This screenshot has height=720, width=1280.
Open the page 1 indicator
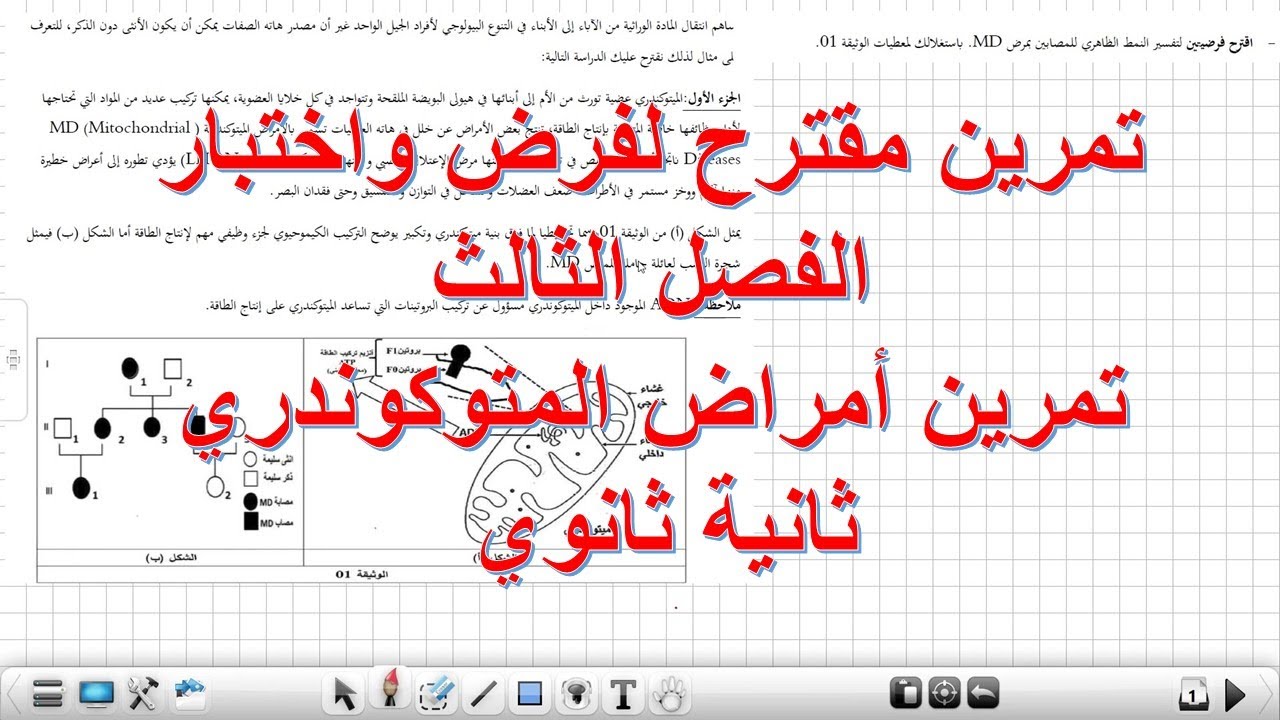pos(1195,692)
